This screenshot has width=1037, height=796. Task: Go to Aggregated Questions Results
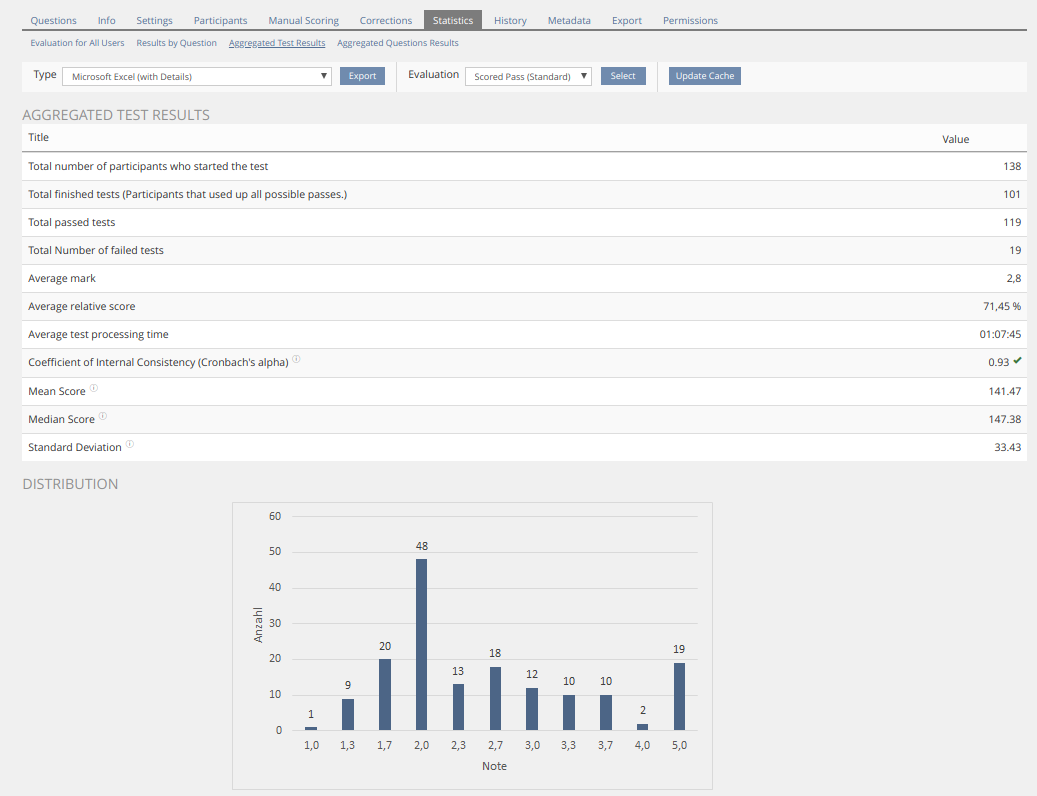[397, 43]
